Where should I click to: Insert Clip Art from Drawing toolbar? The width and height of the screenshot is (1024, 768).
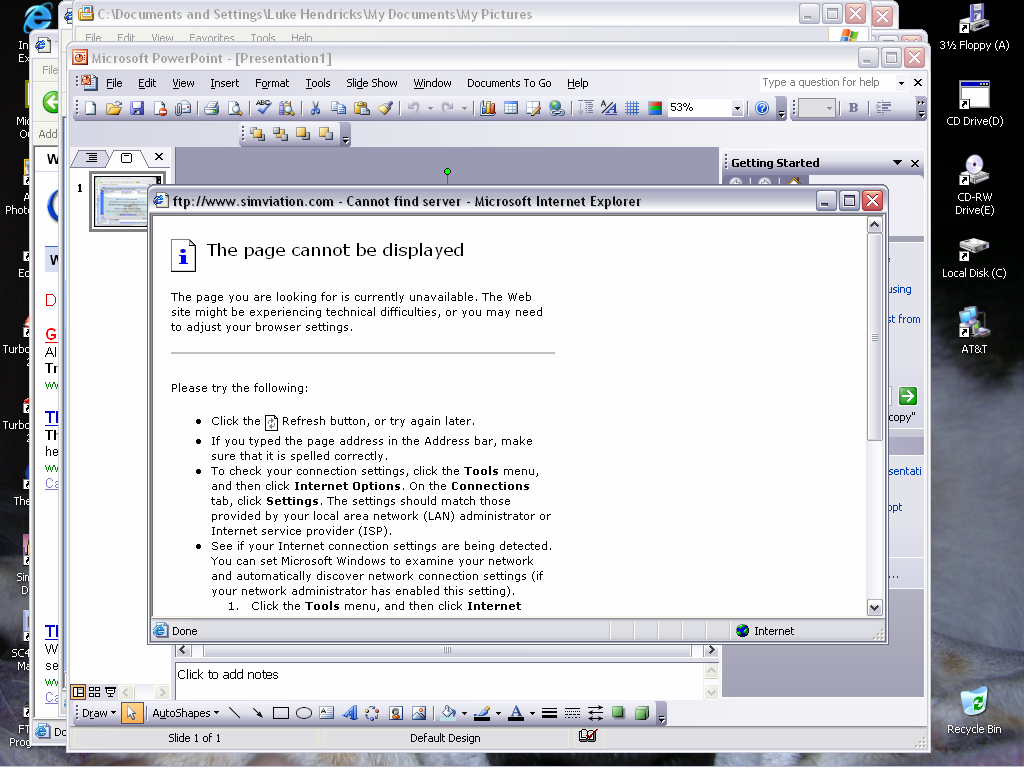[x=396, y=713]
